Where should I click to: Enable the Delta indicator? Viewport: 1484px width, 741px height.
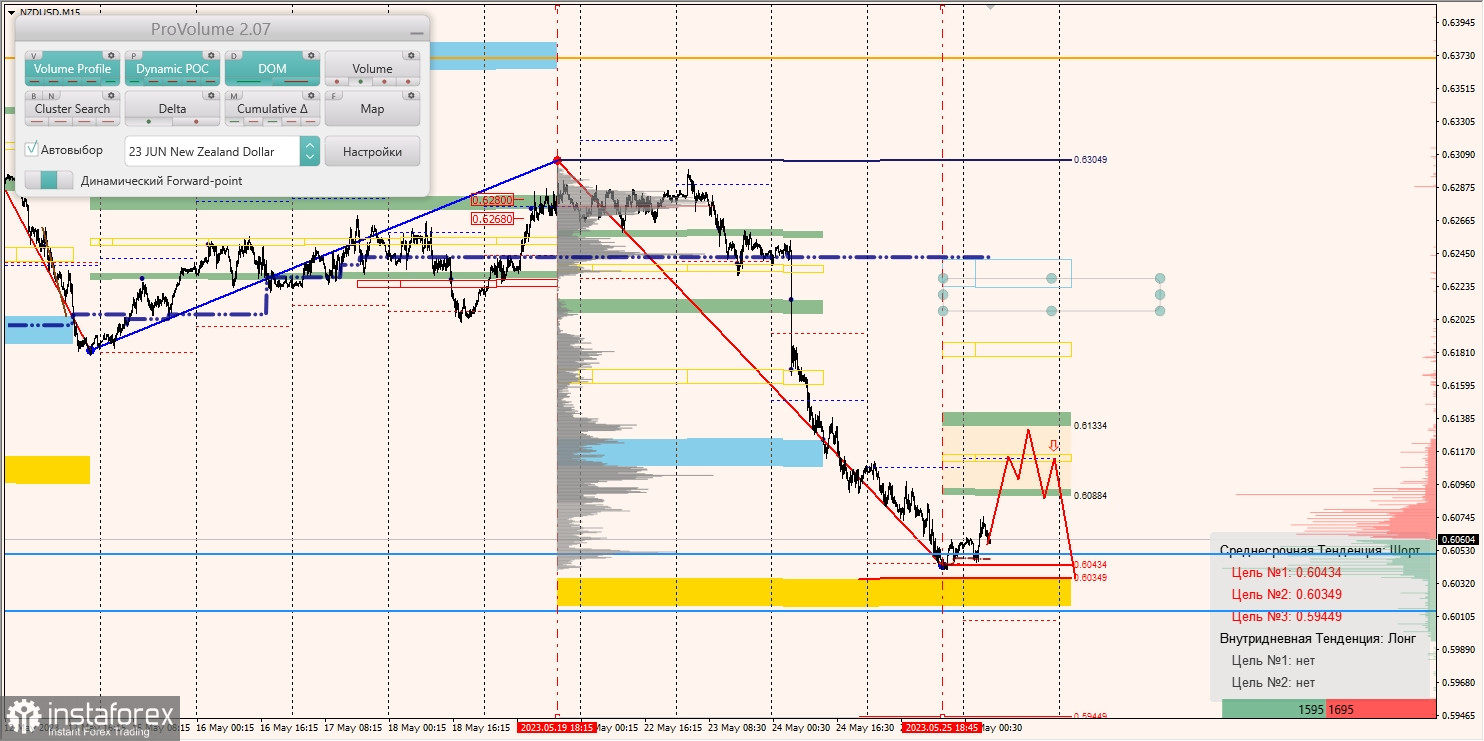pyautogui.click(x=172, y=108)
